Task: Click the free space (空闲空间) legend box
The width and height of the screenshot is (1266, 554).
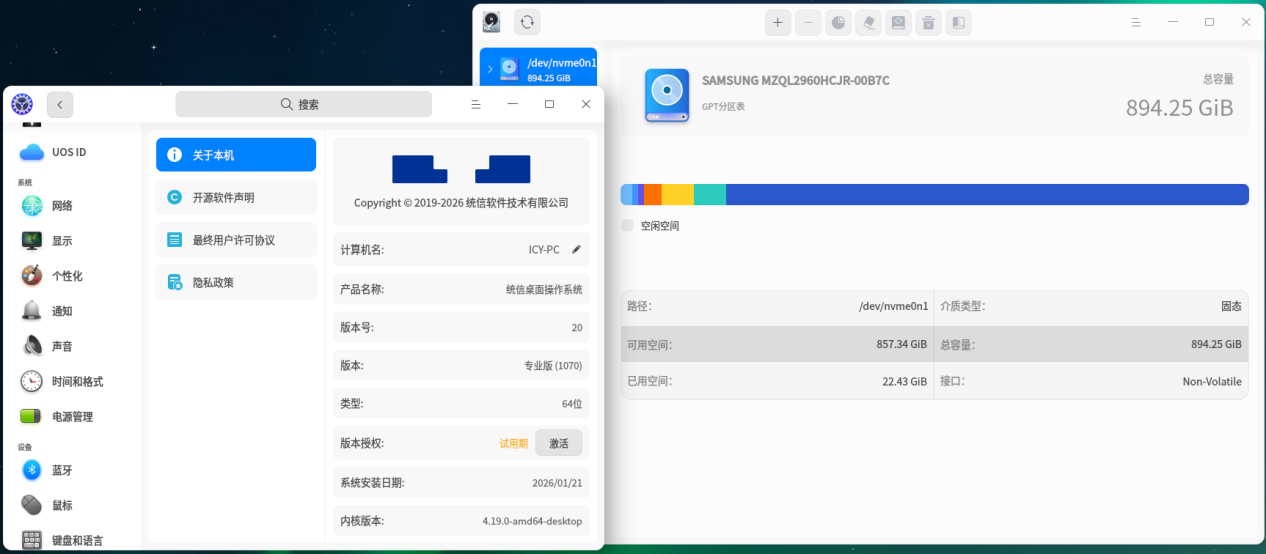Action: (627, 226)
